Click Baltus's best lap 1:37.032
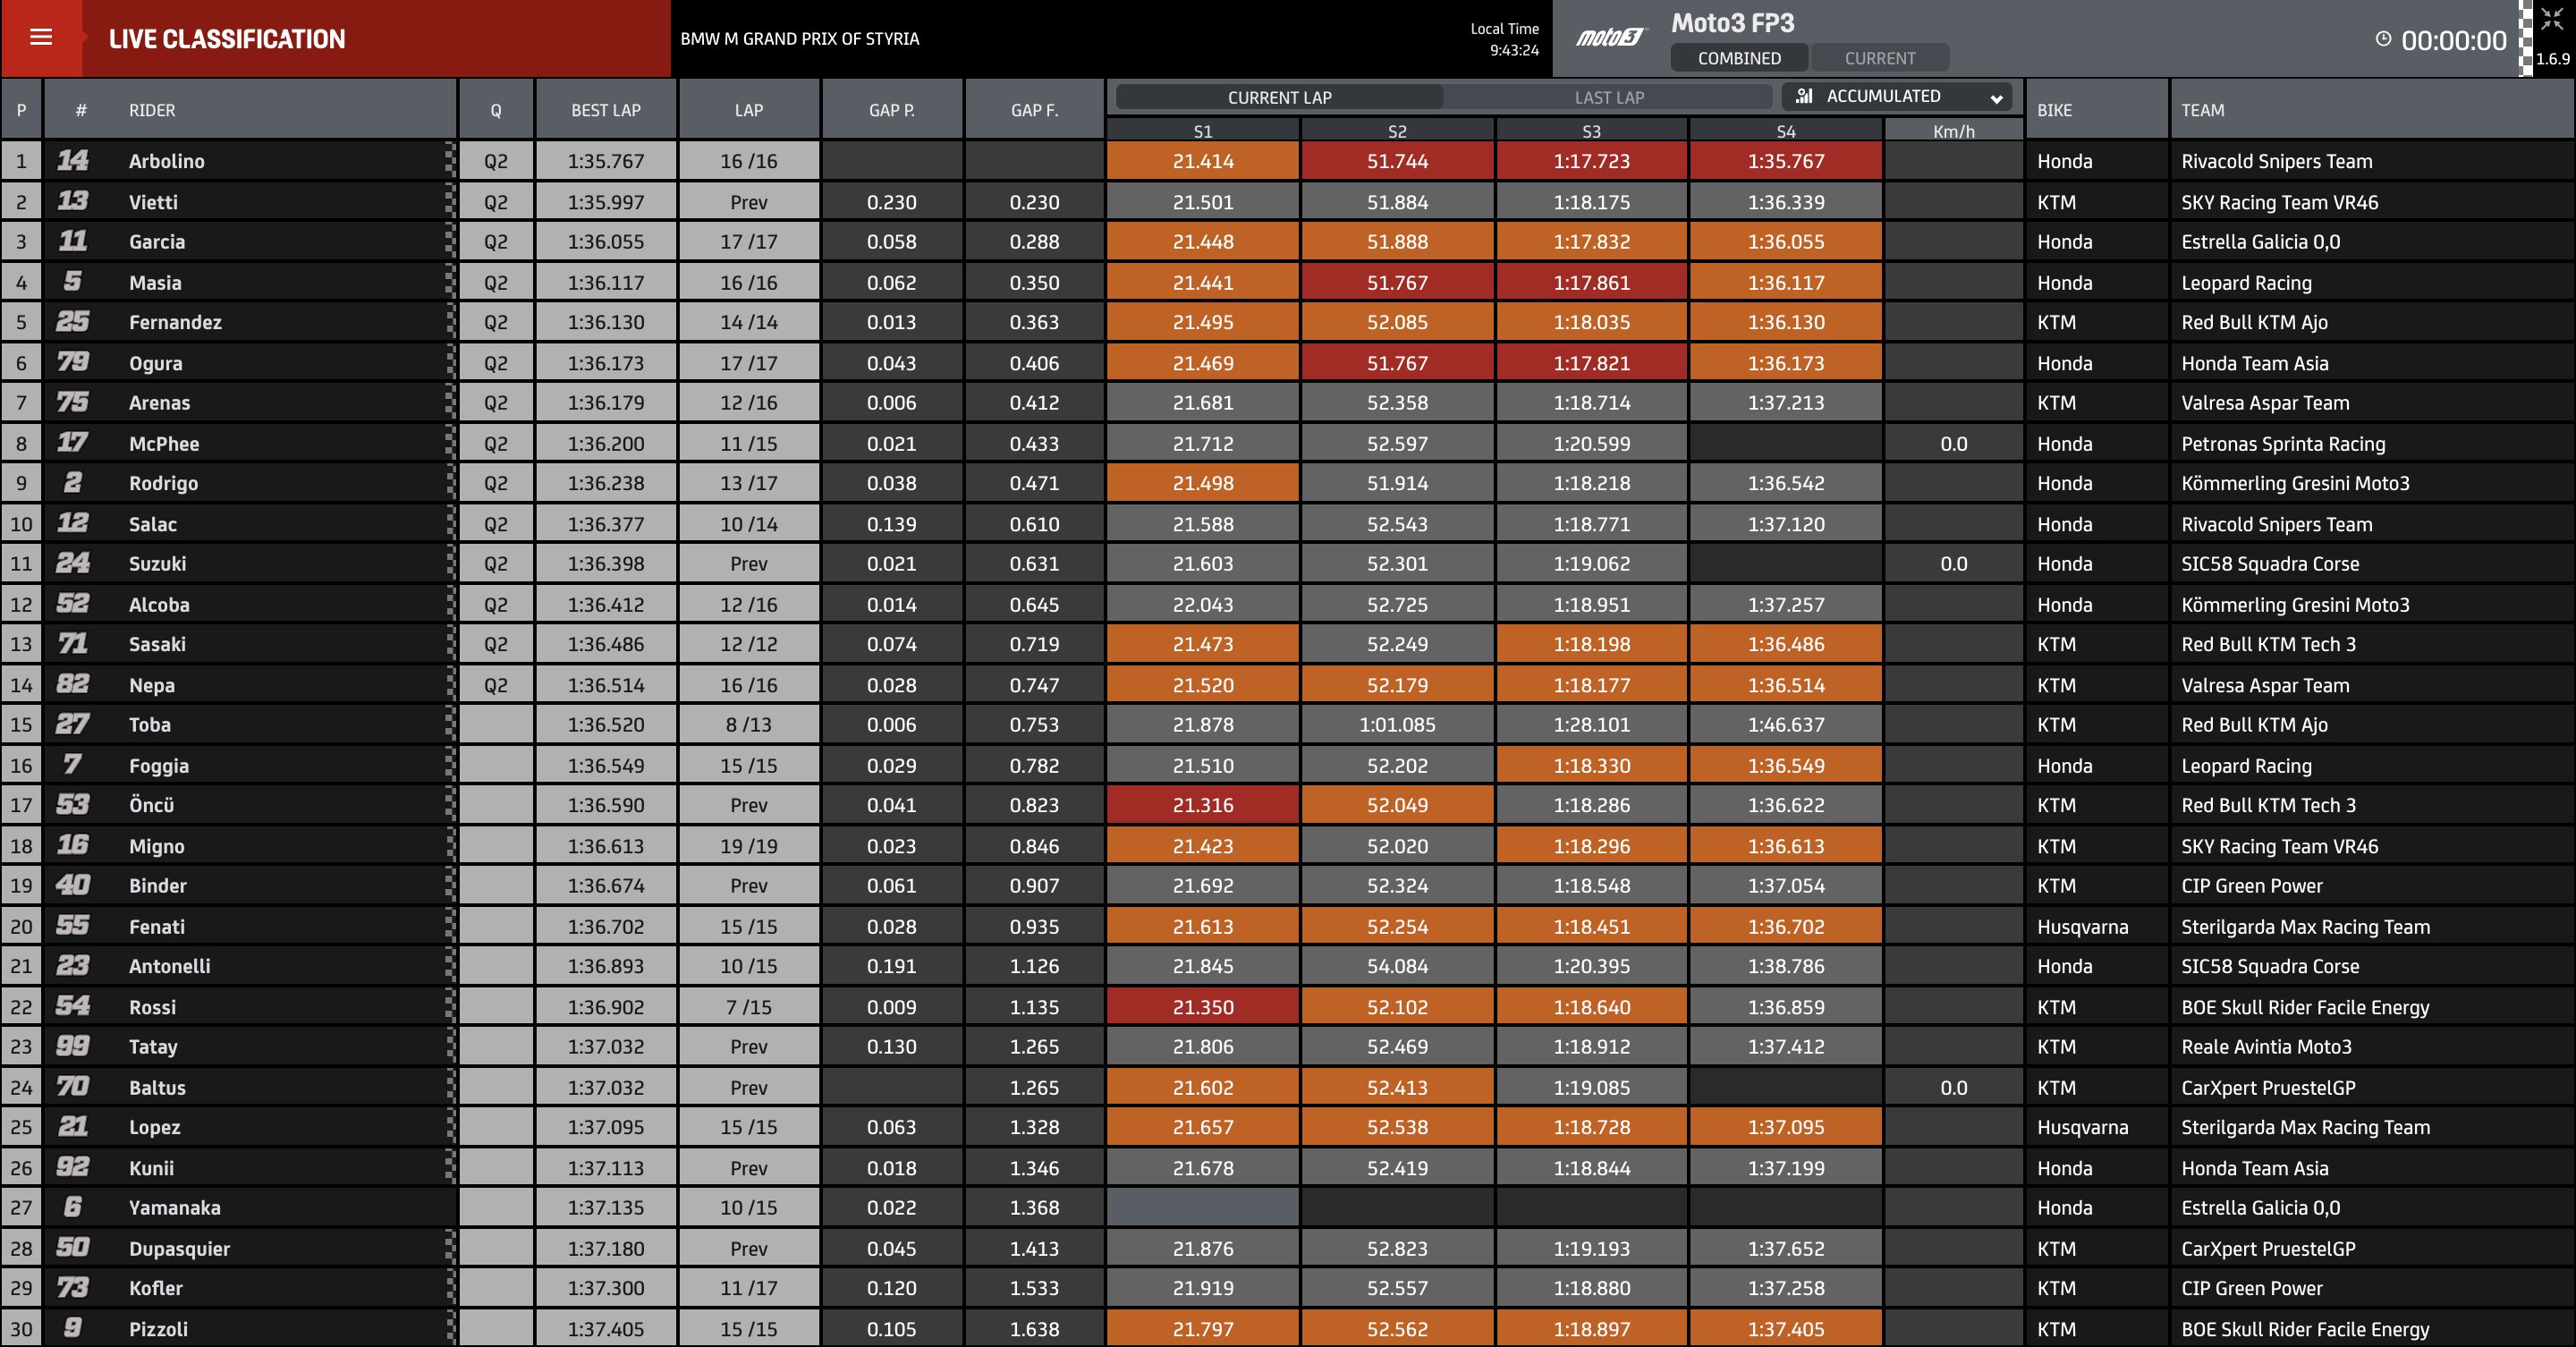Screen dimensions: 2576x1347 [606, 1088]
